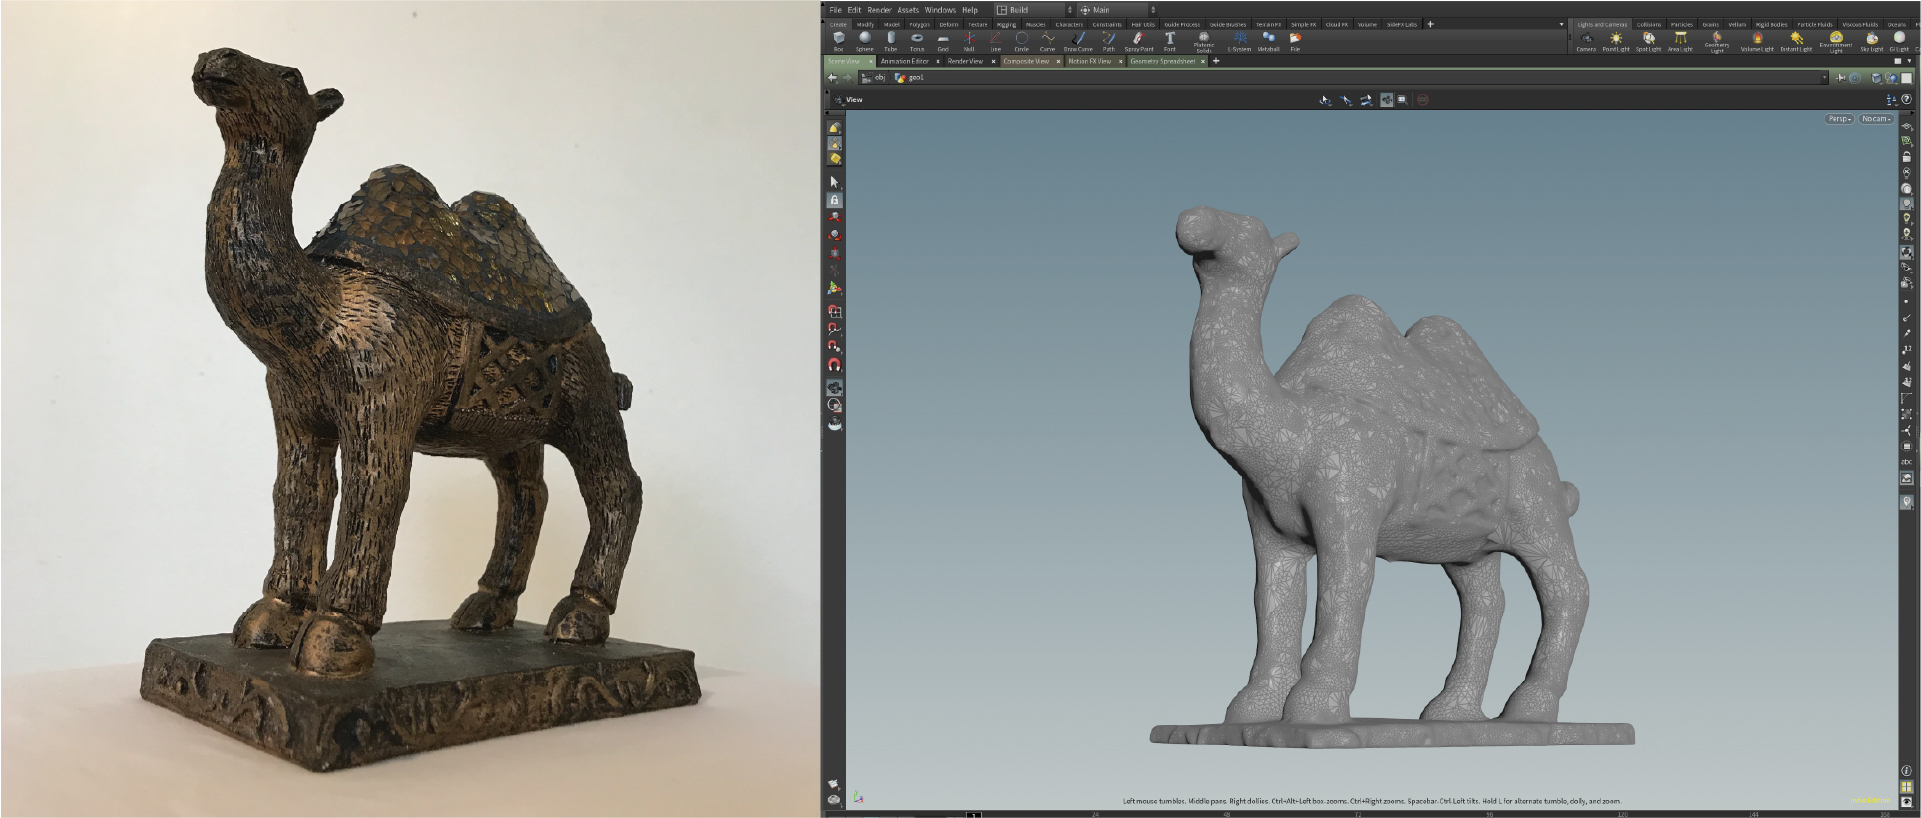1921x818 pixels.
Task: Create Font geometry from shelf
Action: (1169, 40)
